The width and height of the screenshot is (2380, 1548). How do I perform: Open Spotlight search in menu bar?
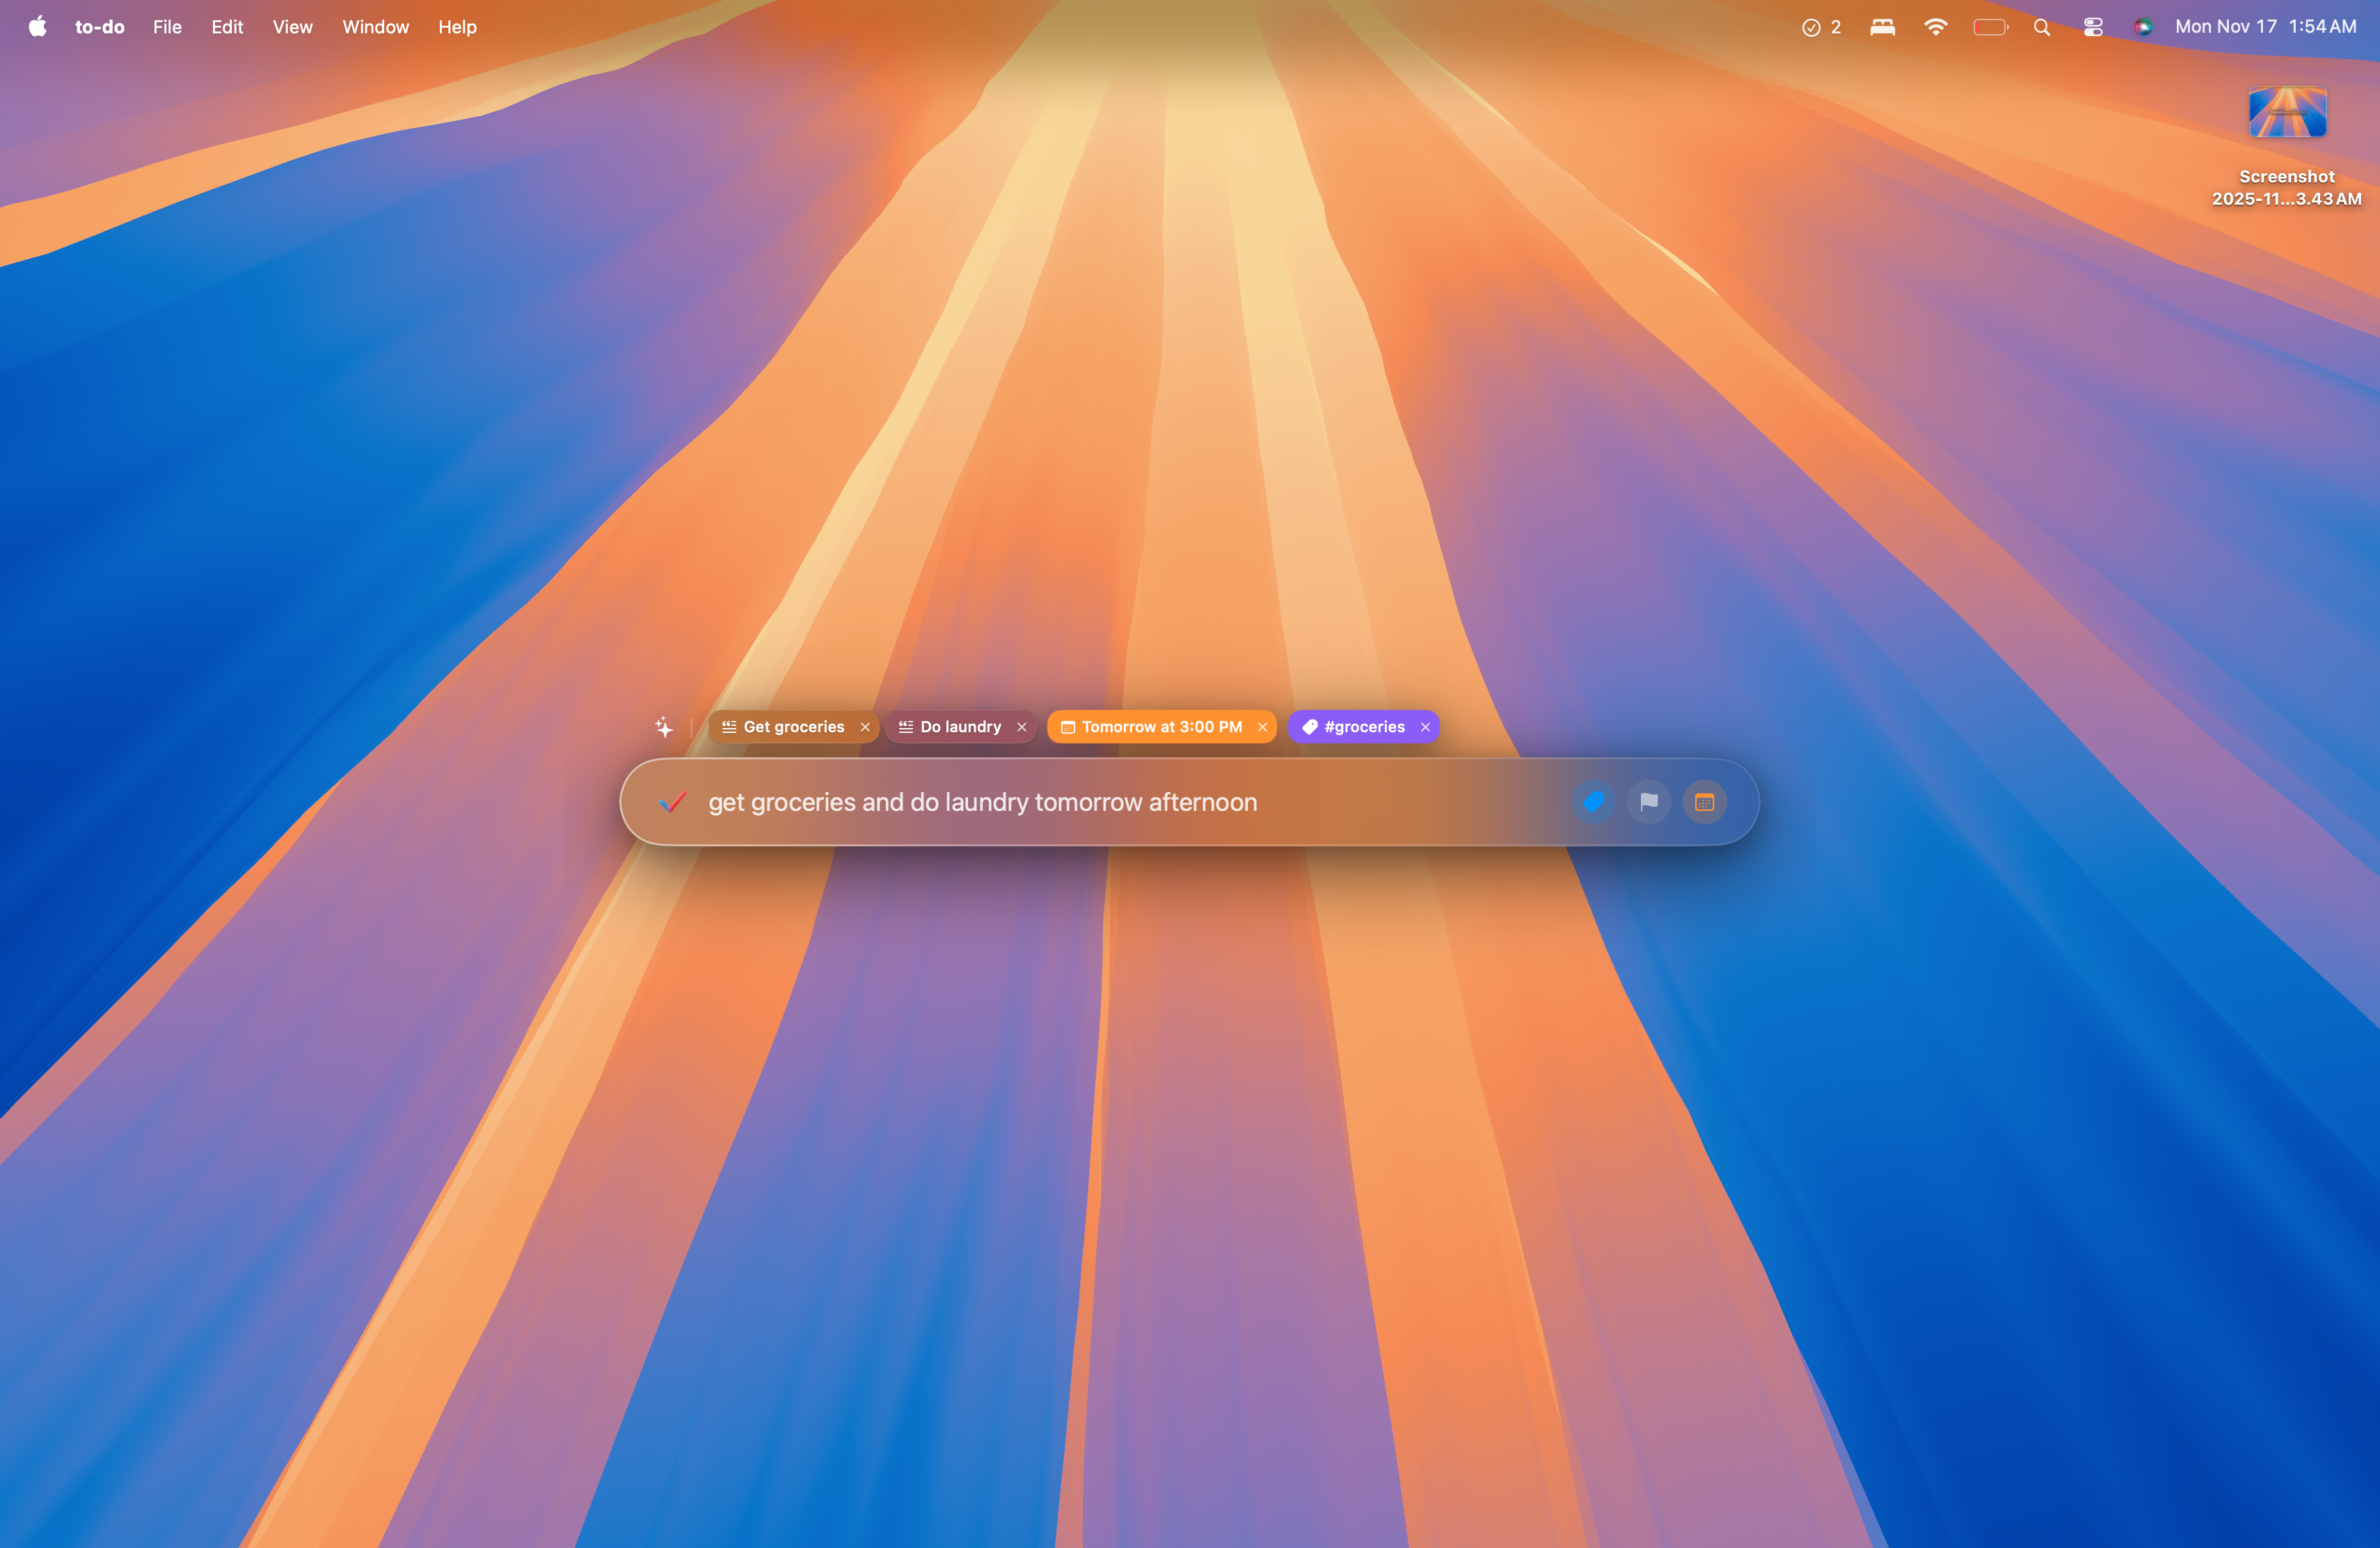[x=2041, y=27]
